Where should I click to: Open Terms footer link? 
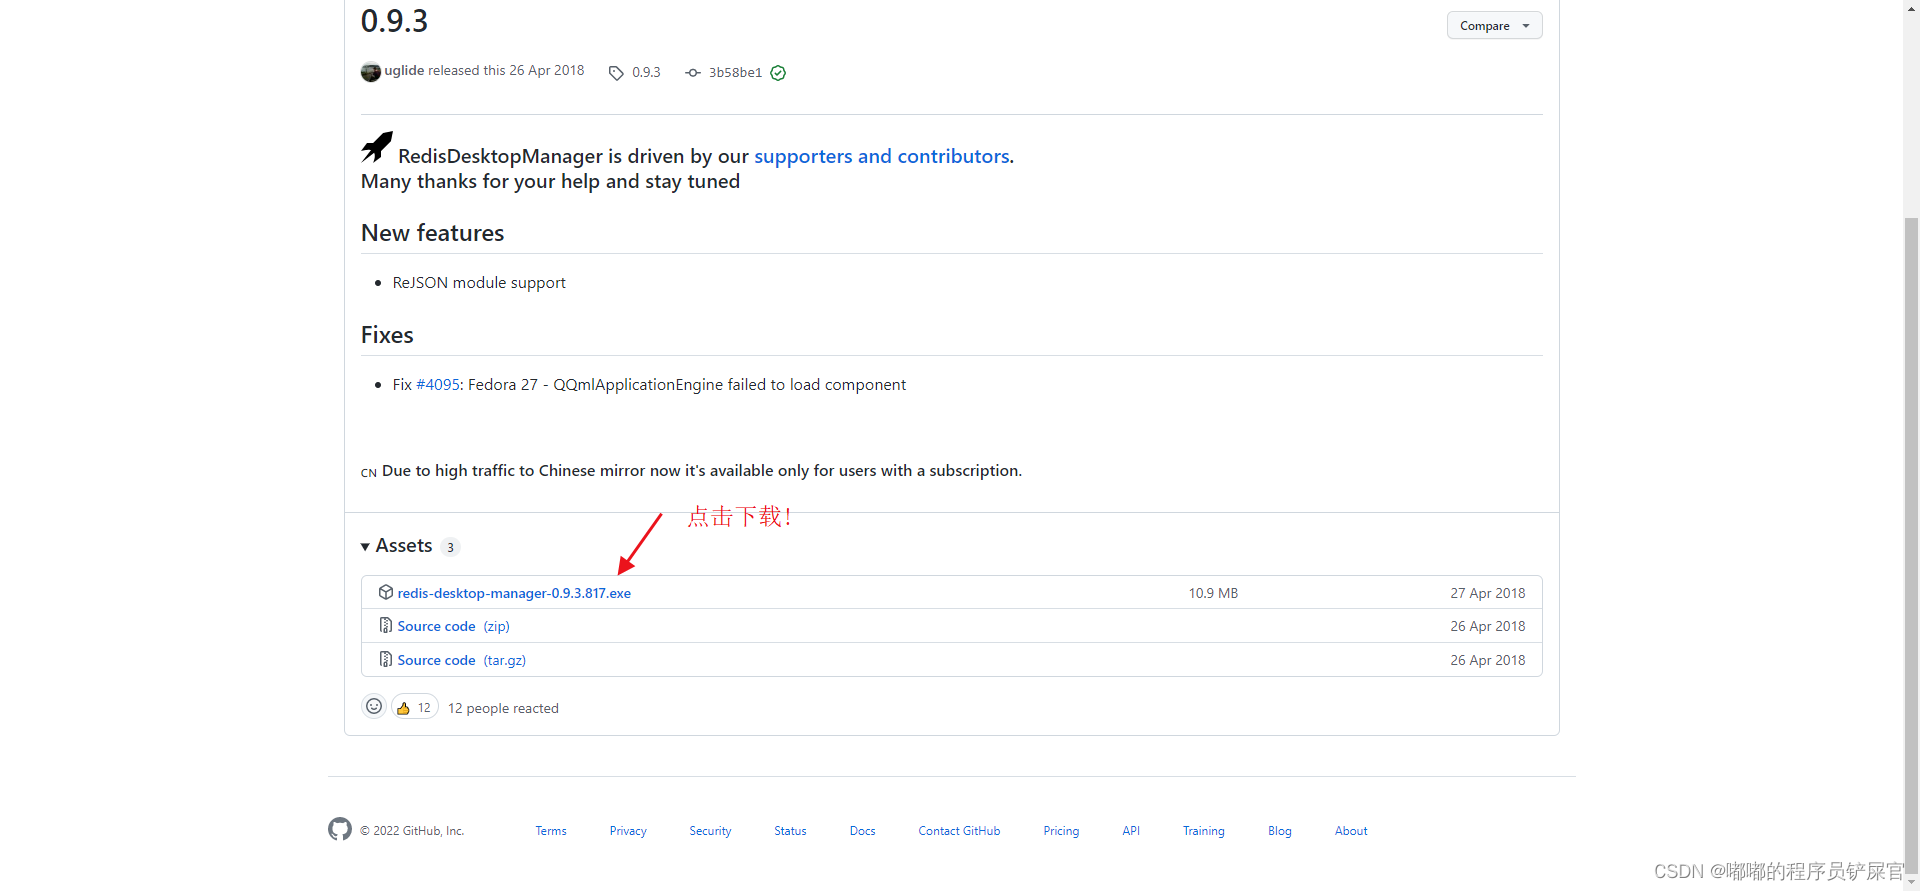coord(551,831)
